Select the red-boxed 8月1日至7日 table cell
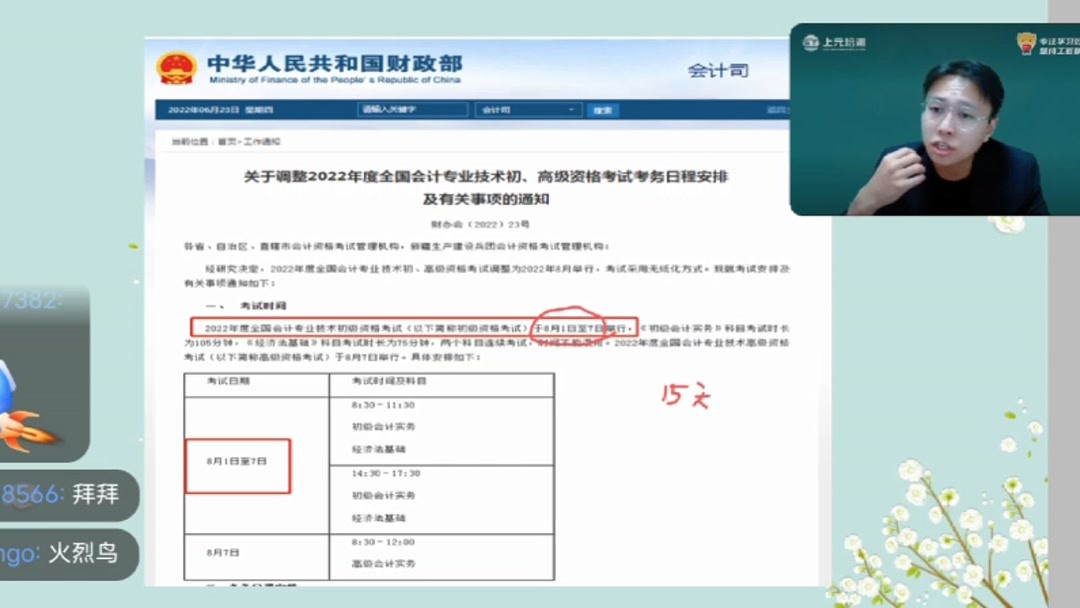This screenshot has width=1080, height=608. (x=236, y=466)
